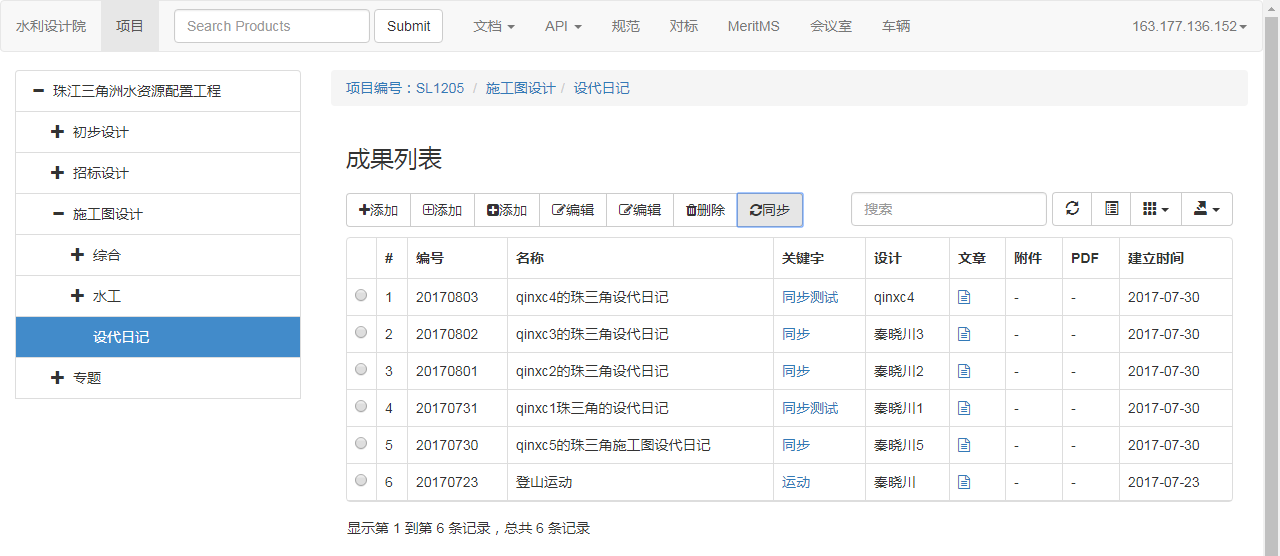Click the trash 删除 delete button
1280x556 pixels.
click(705, 210)
